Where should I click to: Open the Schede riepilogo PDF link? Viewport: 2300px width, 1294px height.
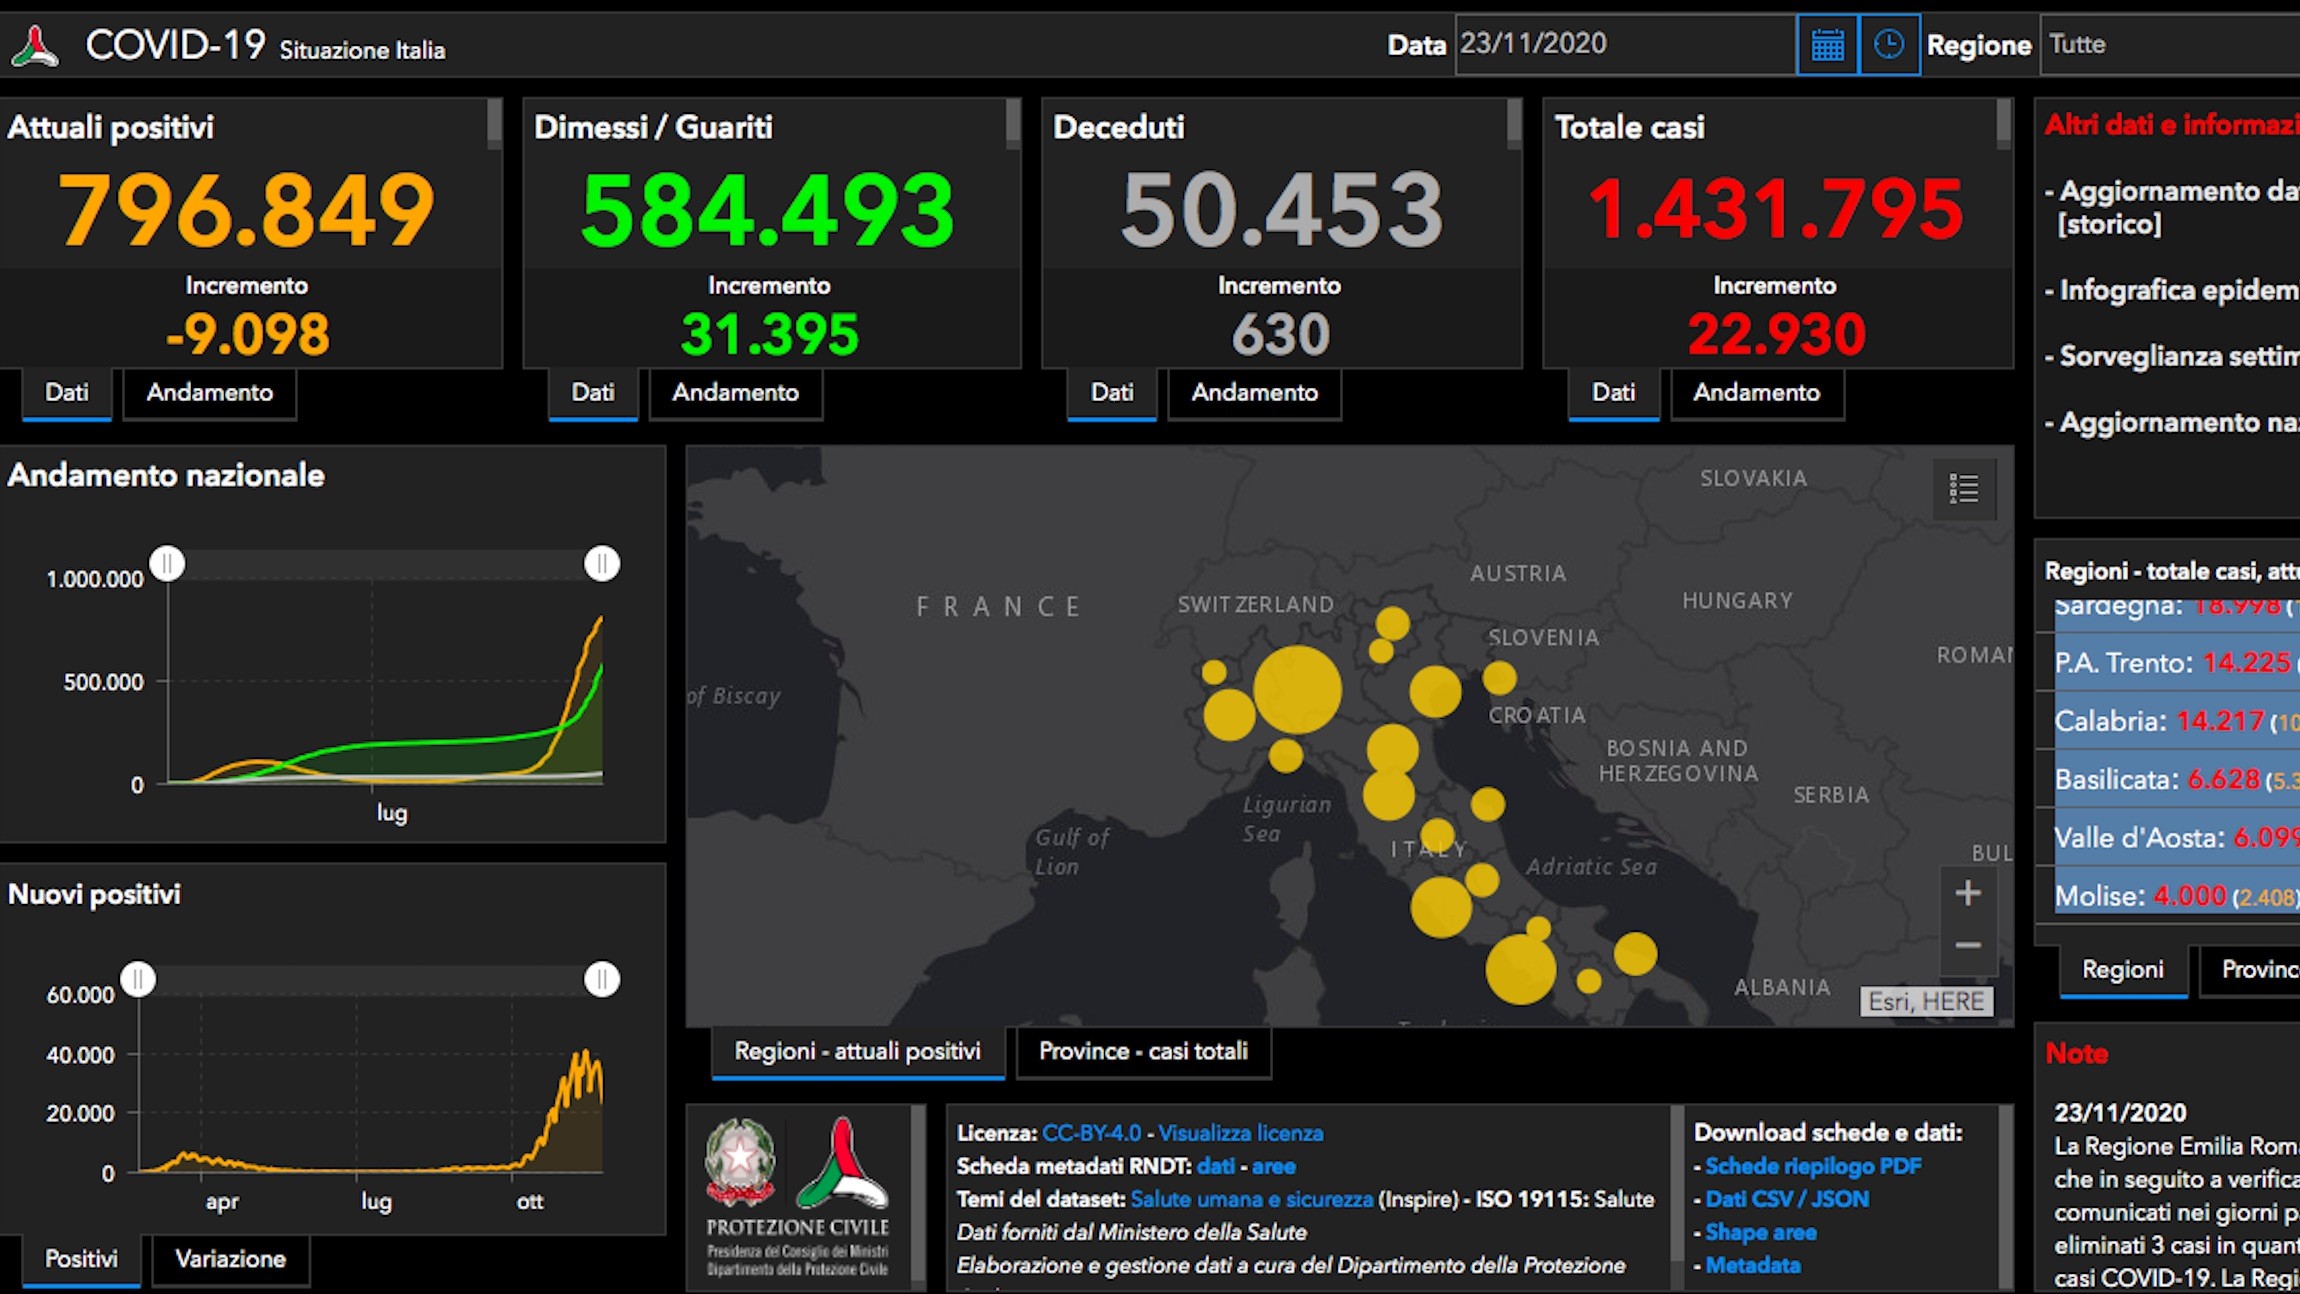[1813, 1166]
